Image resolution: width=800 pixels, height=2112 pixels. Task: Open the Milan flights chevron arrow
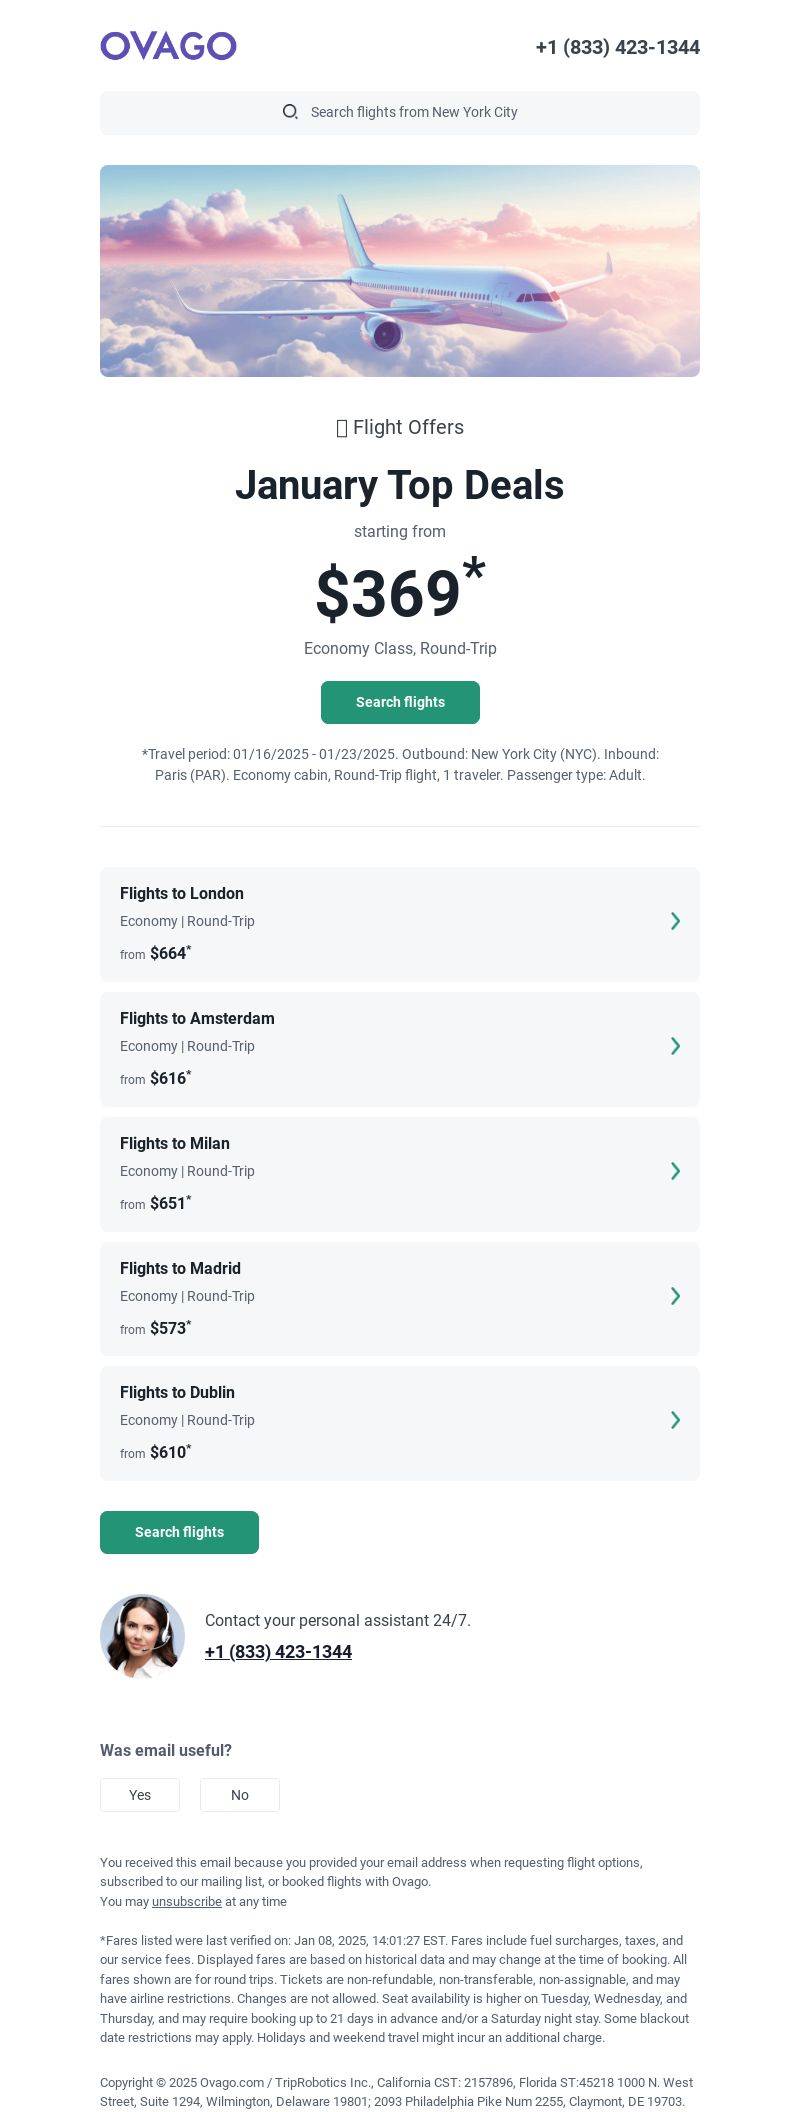tap(675, 1171)
